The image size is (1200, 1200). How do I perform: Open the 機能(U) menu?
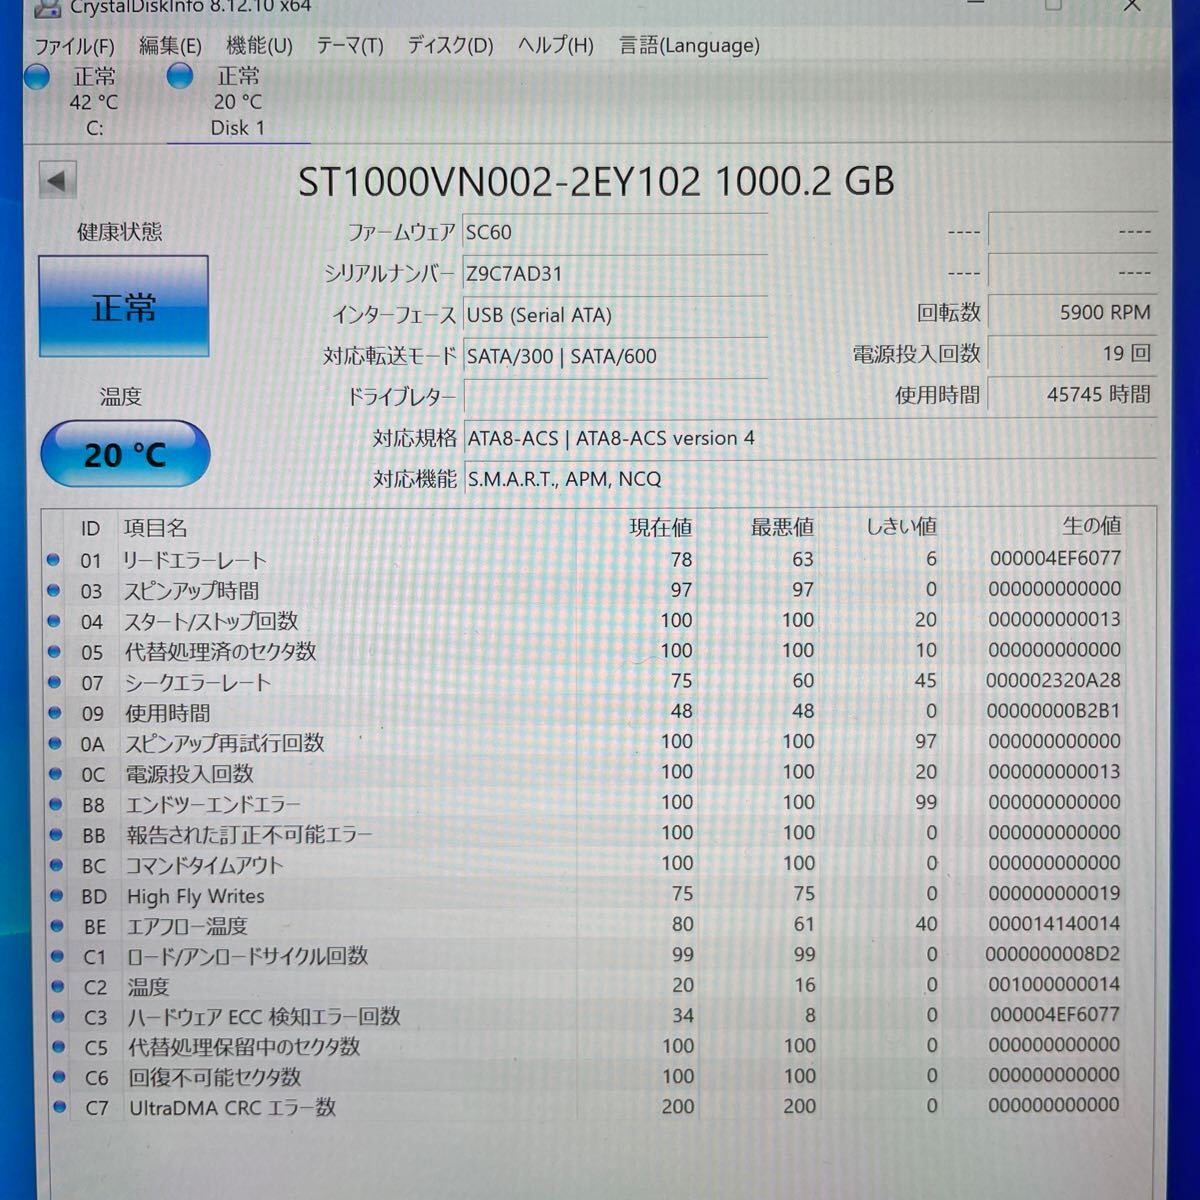click(x=259, y=45)
